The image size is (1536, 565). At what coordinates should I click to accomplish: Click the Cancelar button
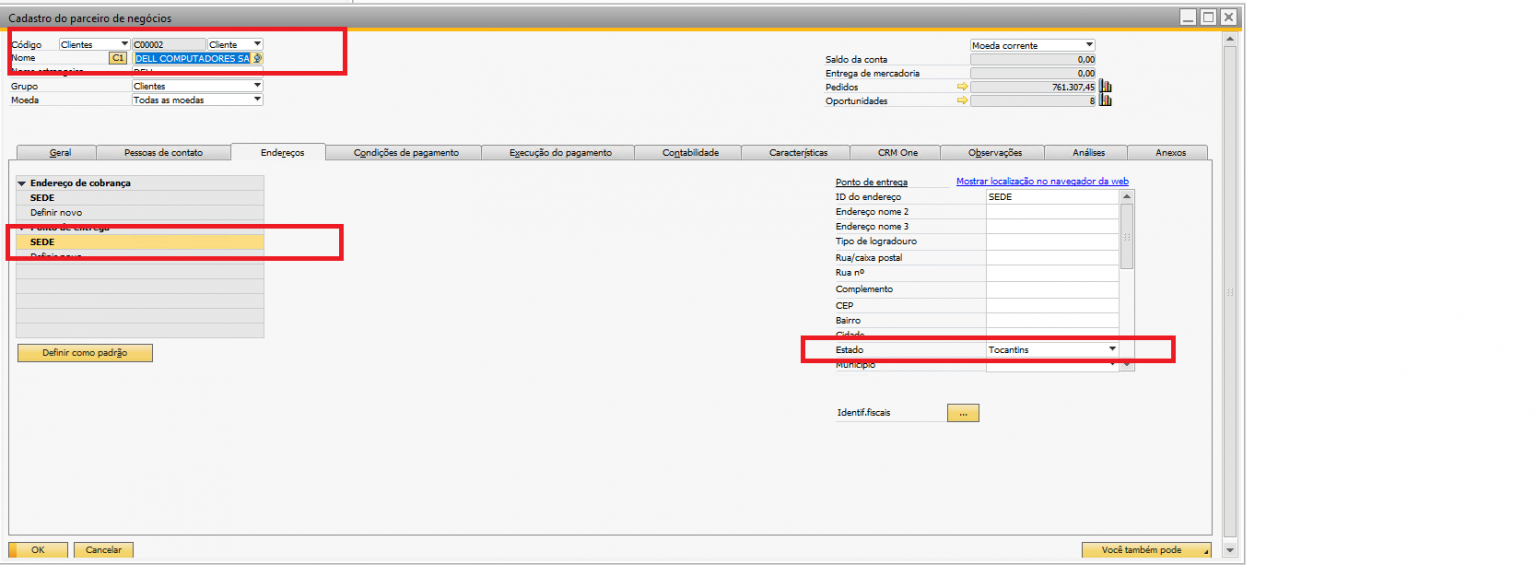[103, 550]
